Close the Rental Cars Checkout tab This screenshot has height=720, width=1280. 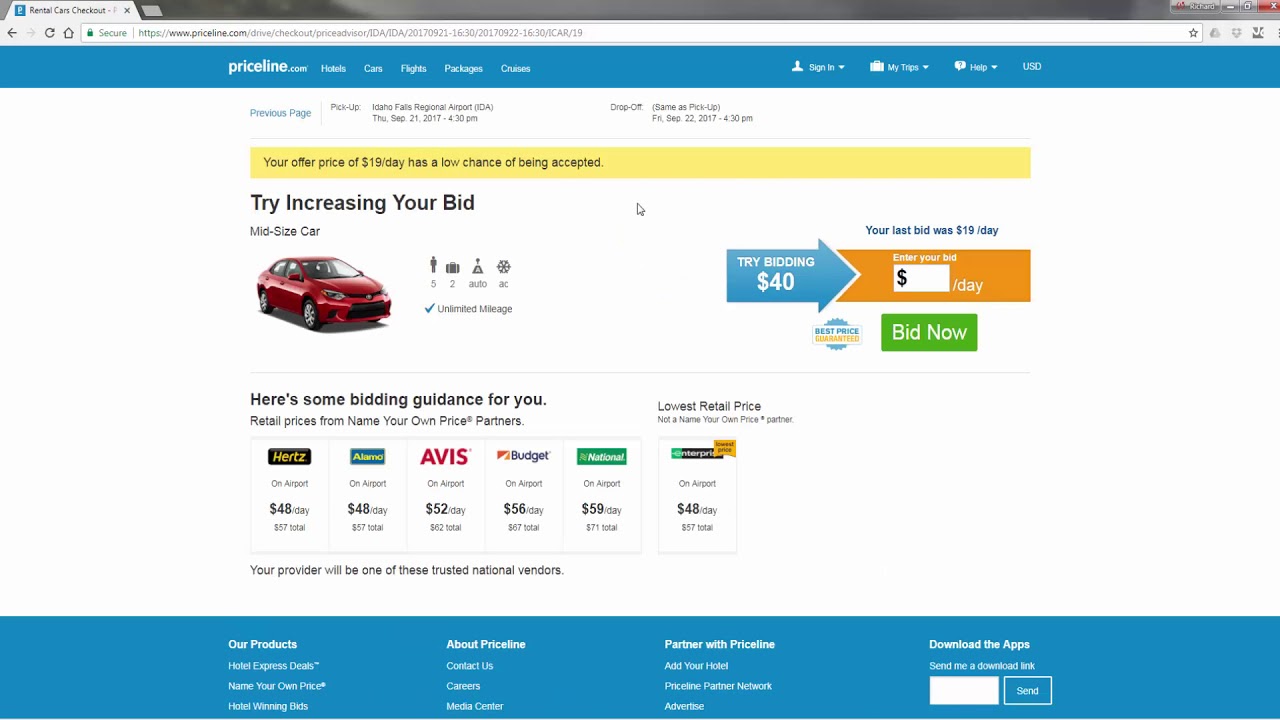[127, 10]
